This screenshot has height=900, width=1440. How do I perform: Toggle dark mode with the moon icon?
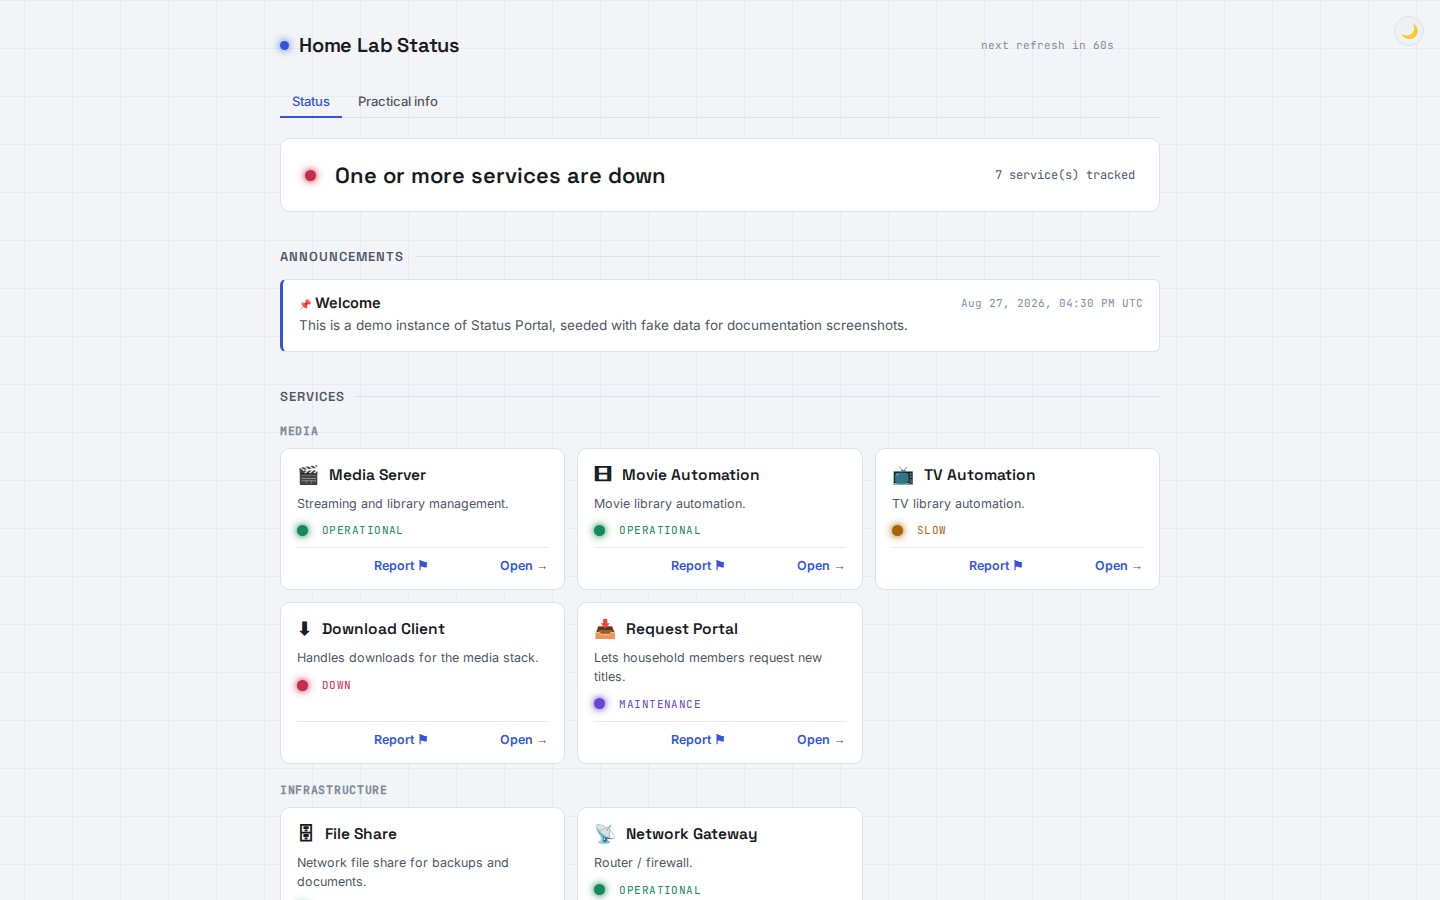(1409, 31)
